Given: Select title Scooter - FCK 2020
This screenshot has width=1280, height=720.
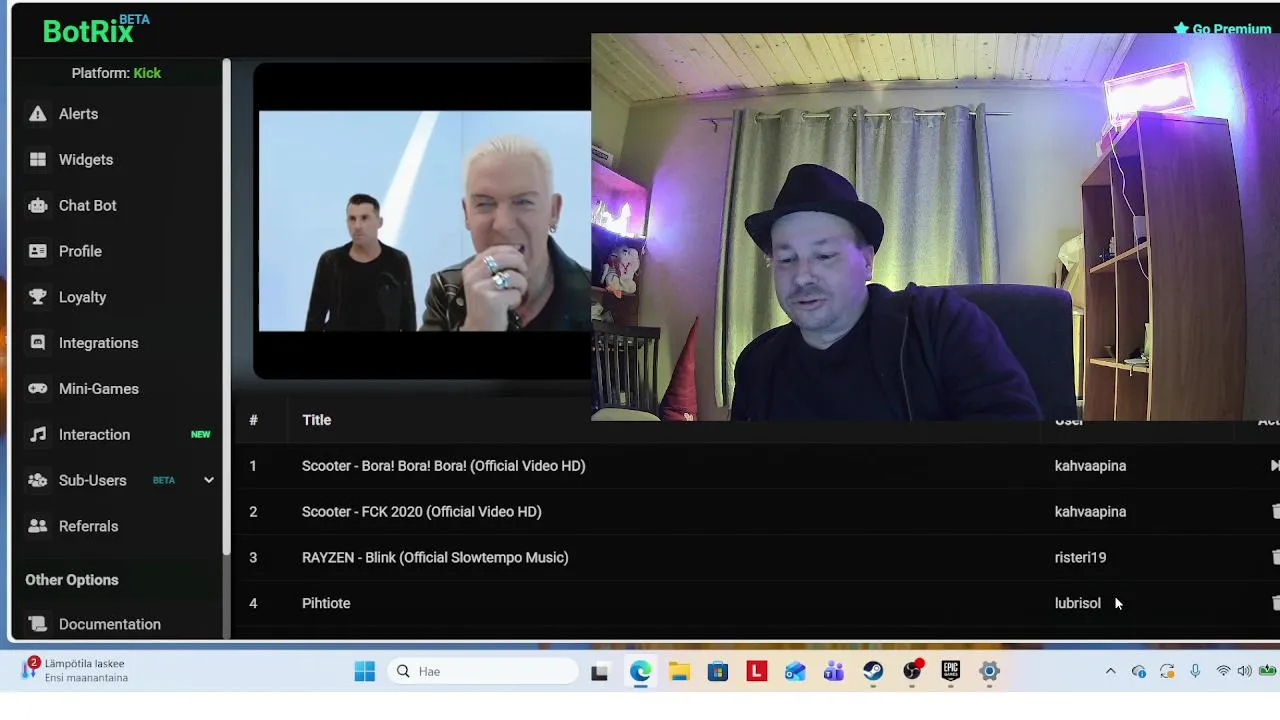Looking at the screenshot, I should (422, 512).
